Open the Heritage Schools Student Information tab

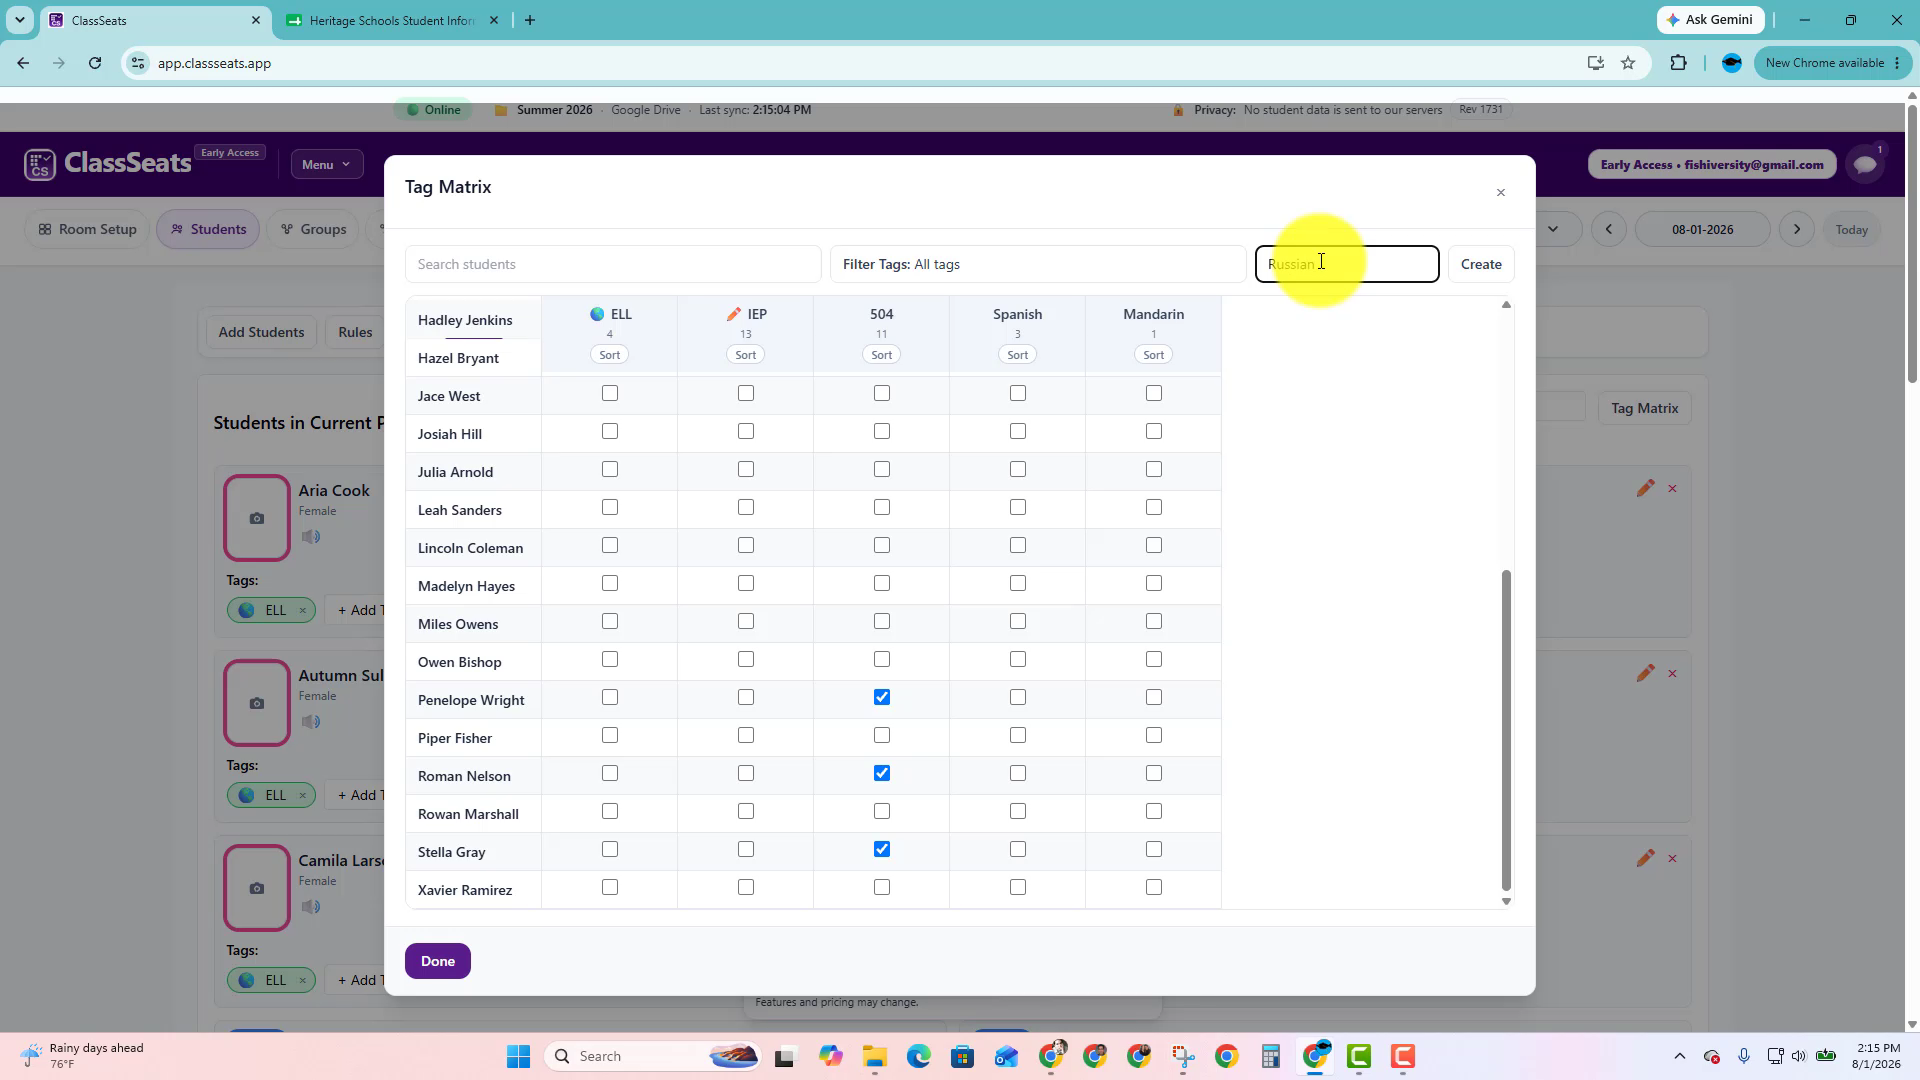(x=392, y=20)
